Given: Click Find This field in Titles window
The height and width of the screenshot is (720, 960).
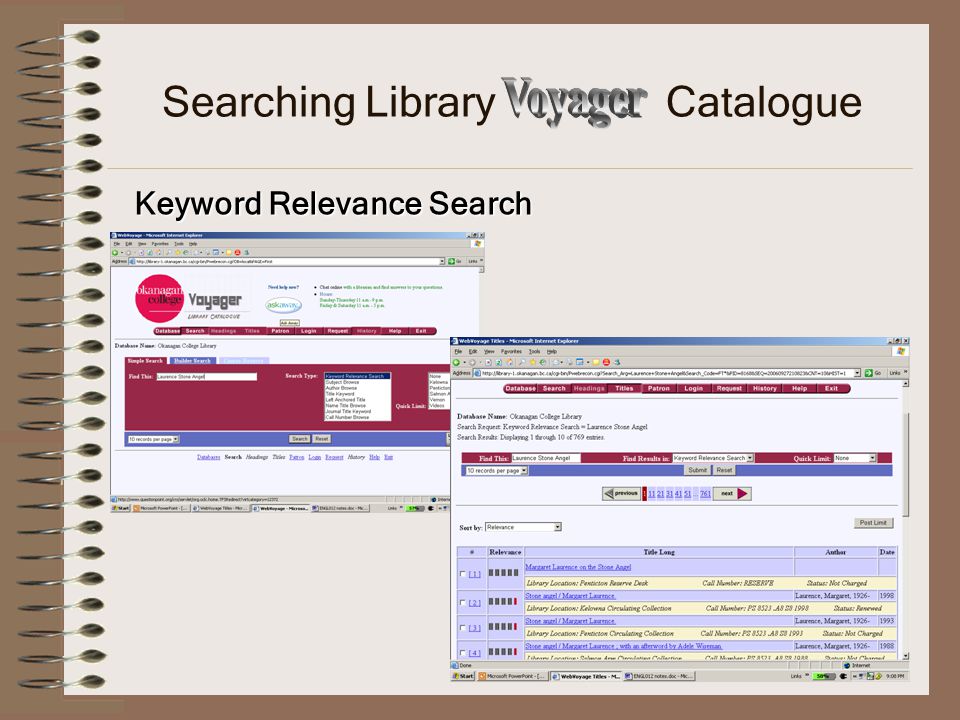Looking at the screenshot, I should [x=546, y=458].
